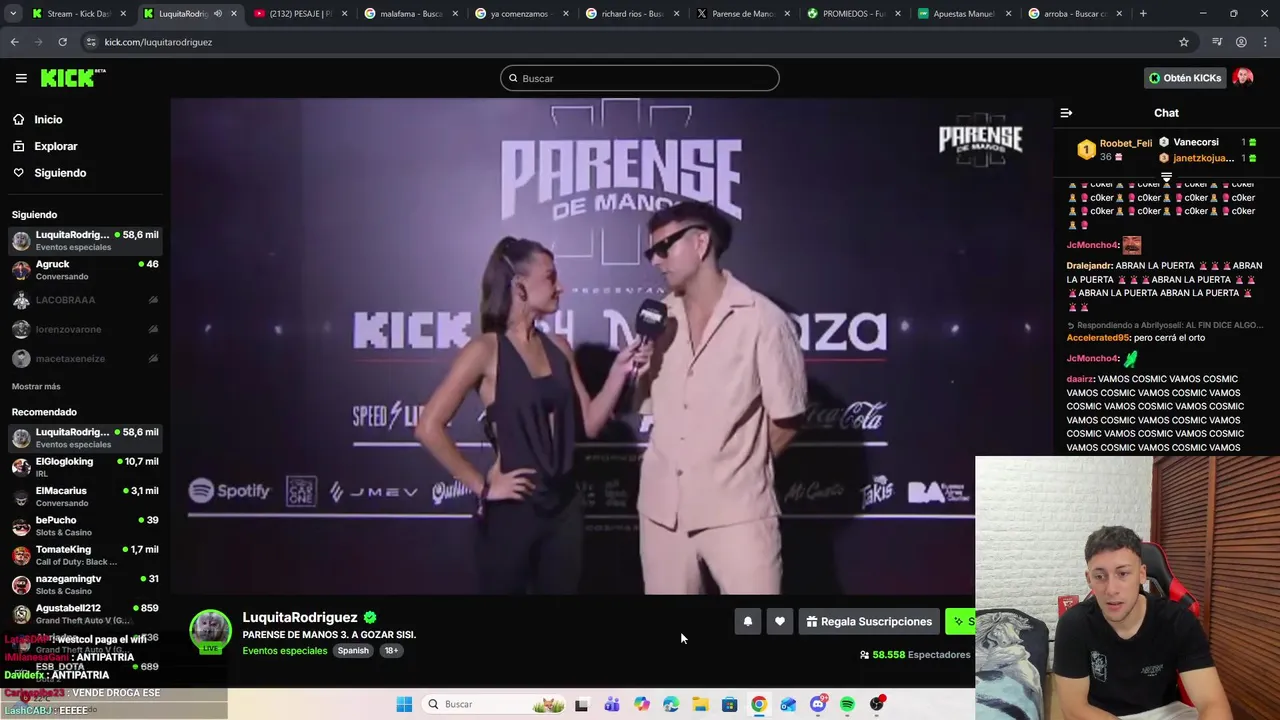Open the Windows Start menu
The height and width of the screenshot is (720, 1280).
click(404, 704)
